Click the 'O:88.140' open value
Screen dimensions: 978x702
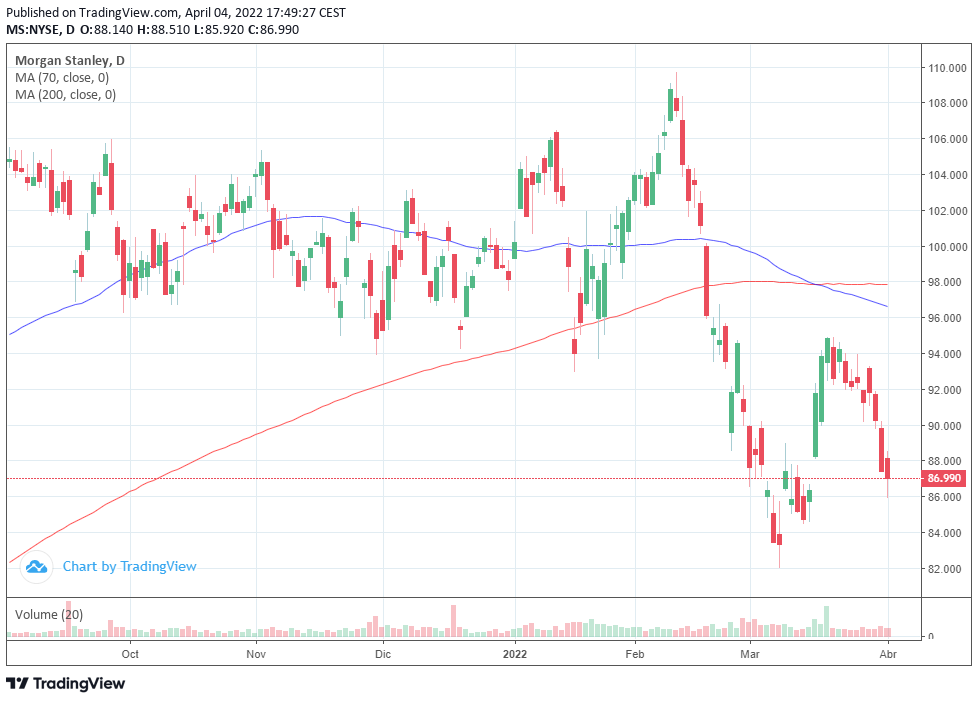click(x=107, y=30)
